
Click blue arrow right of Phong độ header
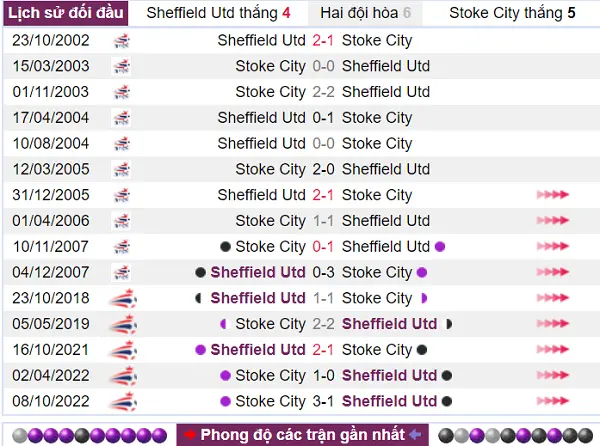click(415, 435)
